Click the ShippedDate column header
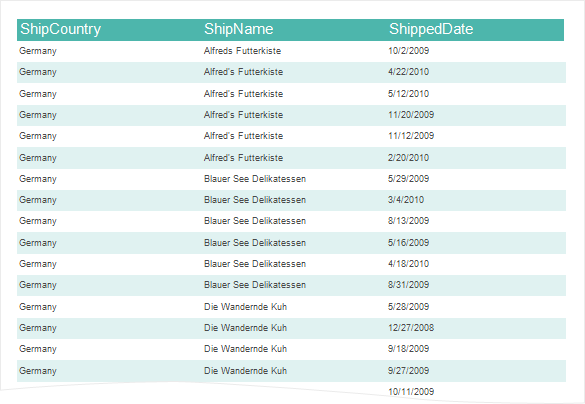Screen dimensions: 585x404 (431, 29)
